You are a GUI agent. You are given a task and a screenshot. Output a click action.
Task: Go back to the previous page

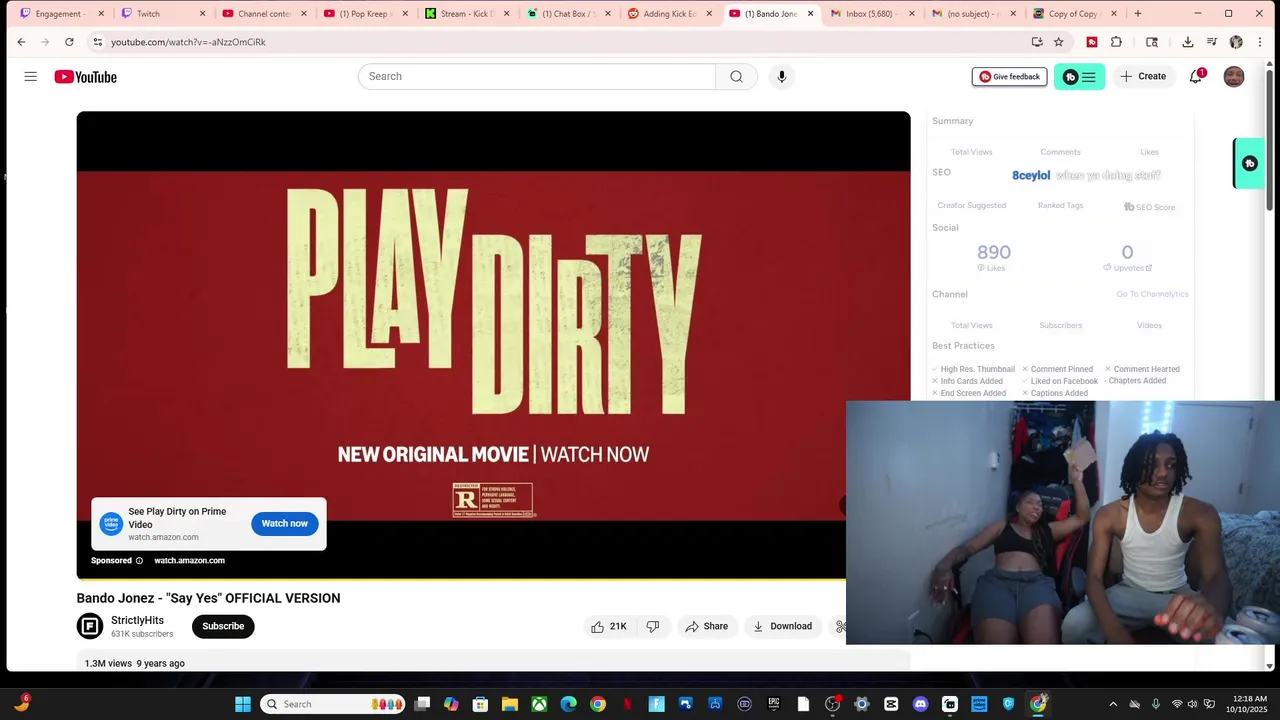pyautogui.click(x=21, y=42)
